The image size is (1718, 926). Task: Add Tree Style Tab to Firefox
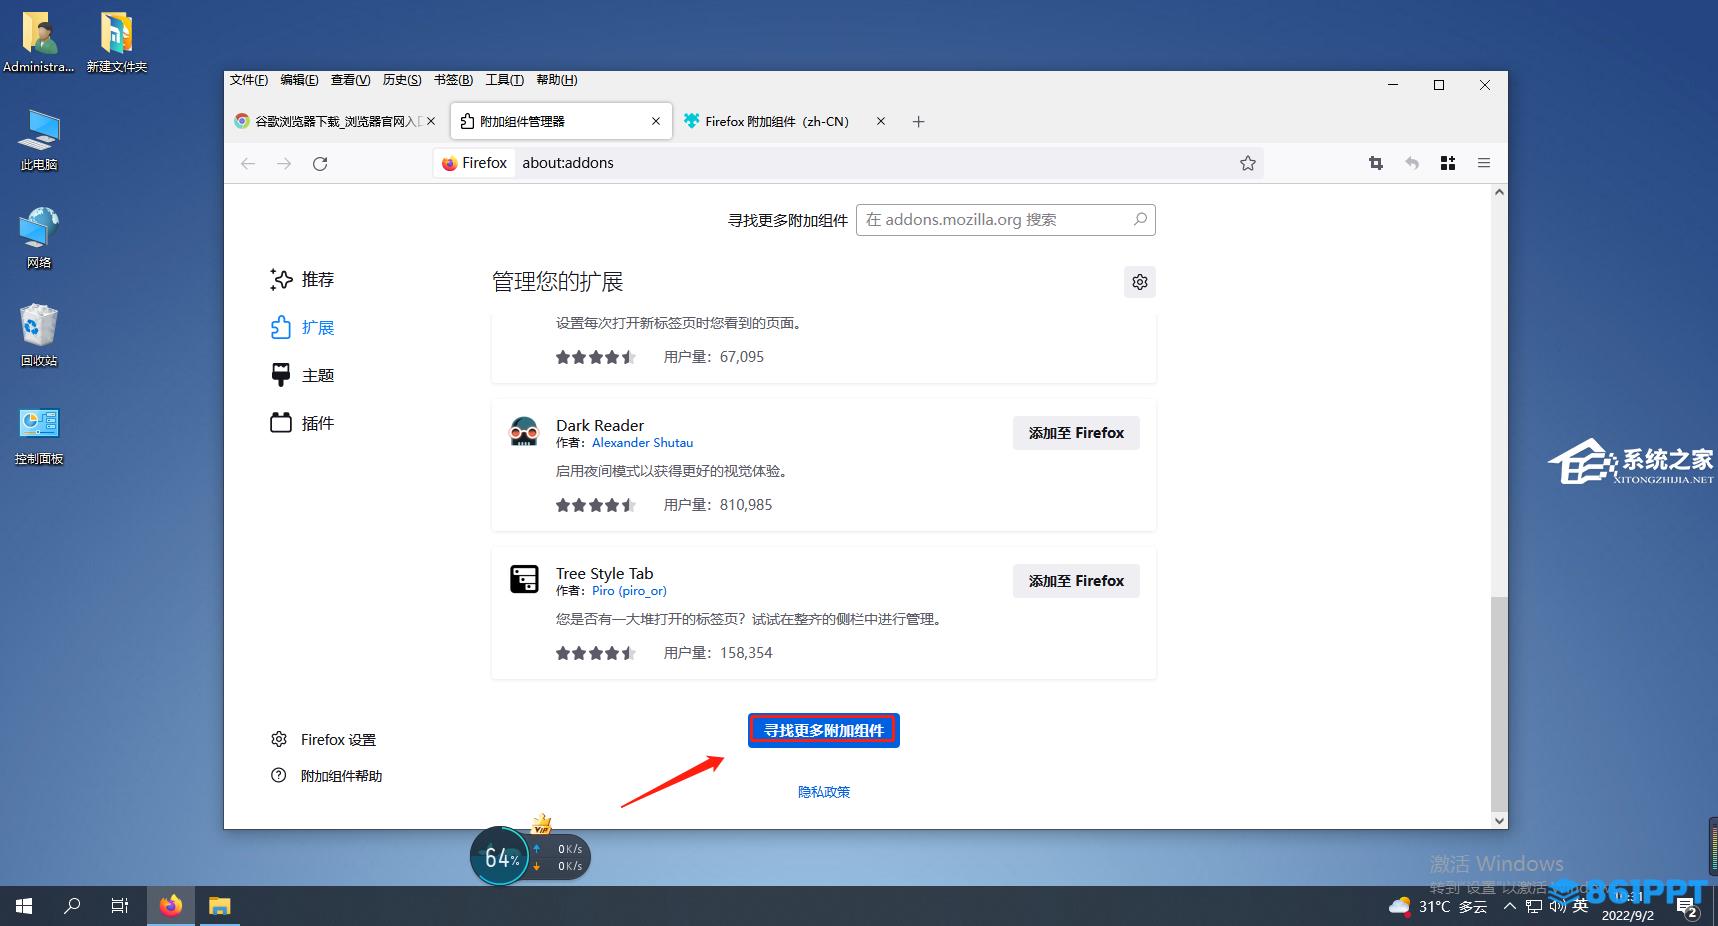1076,581
